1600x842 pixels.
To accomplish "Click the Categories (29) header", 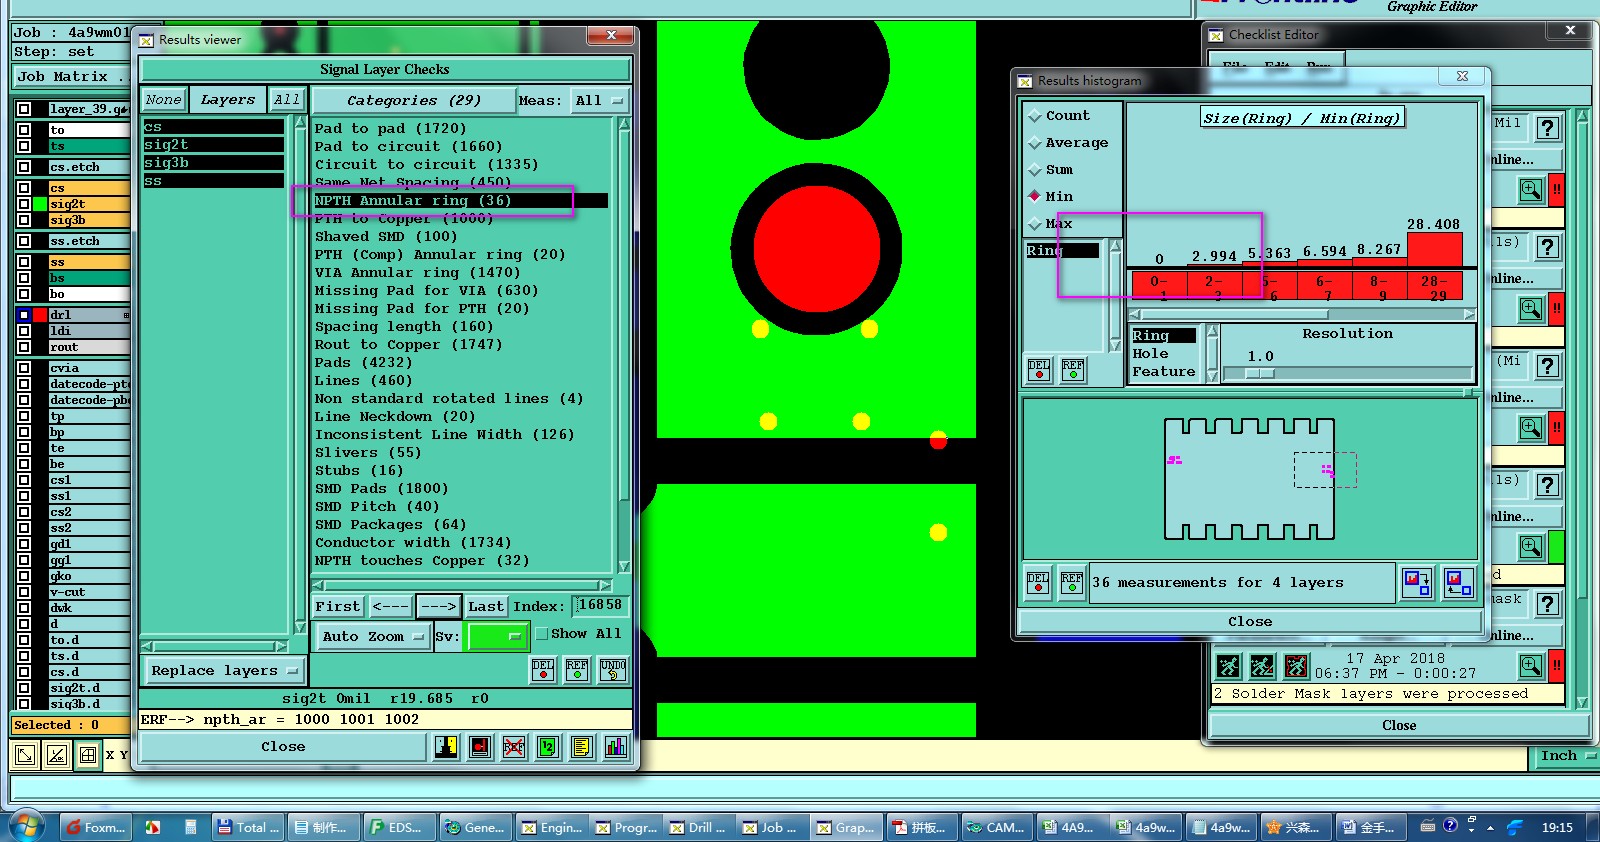I will (x=414, y=100).
